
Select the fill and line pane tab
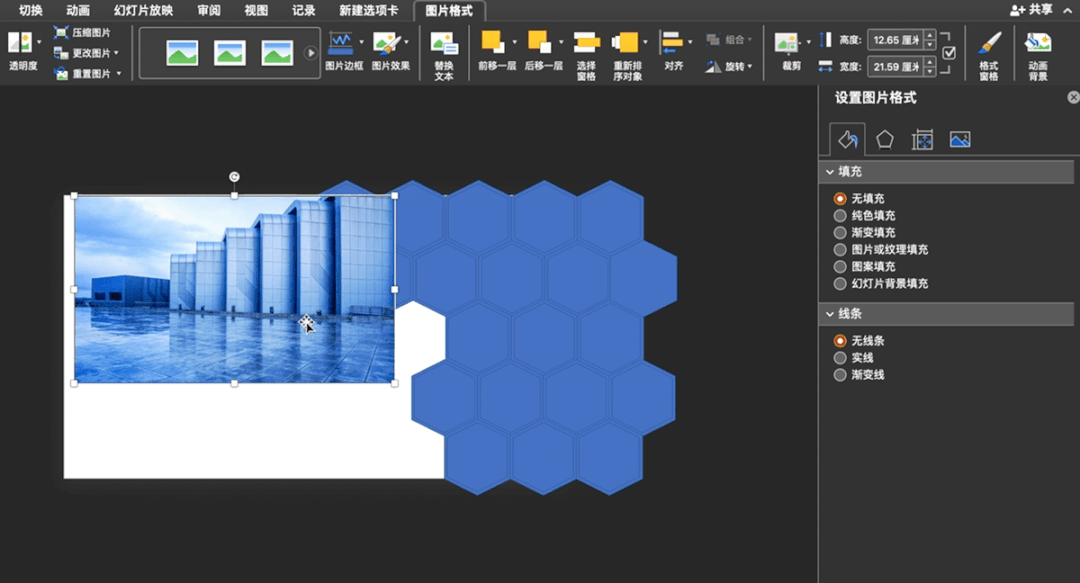[848, 140]
